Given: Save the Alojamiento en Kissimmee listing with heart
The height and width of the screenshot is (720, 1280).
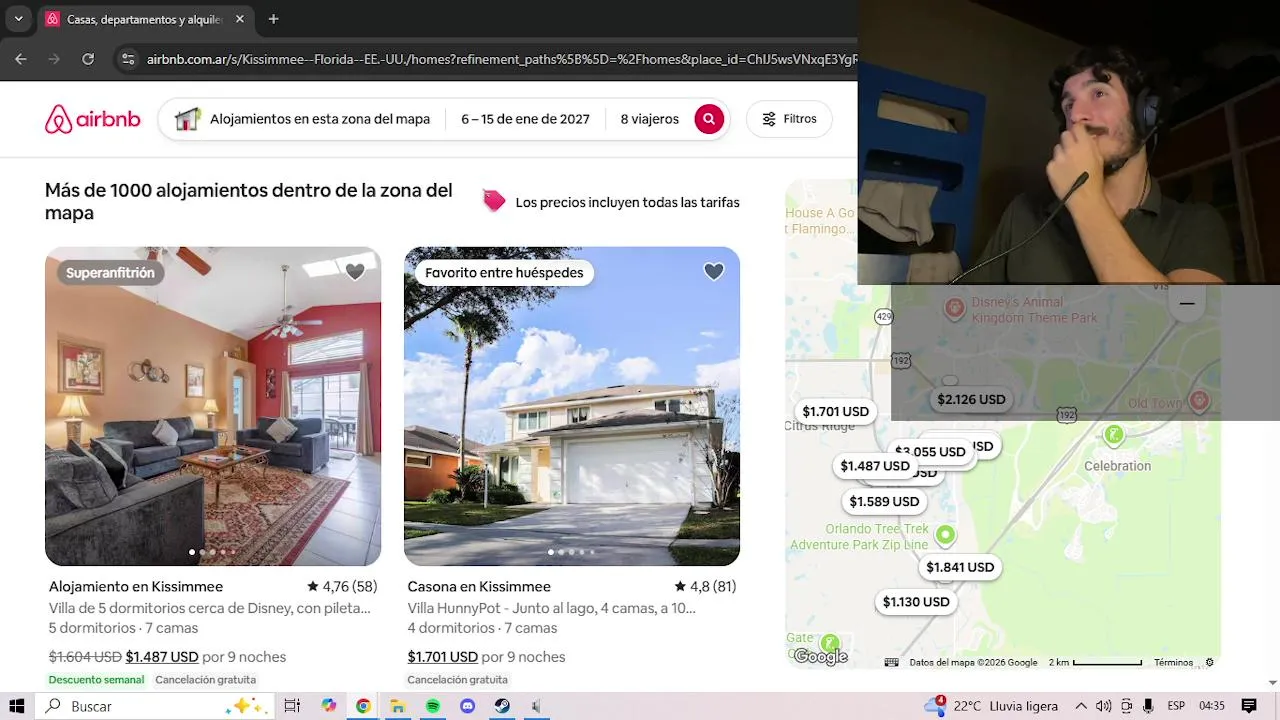Looking at the screenshot, I should point(355,272).
